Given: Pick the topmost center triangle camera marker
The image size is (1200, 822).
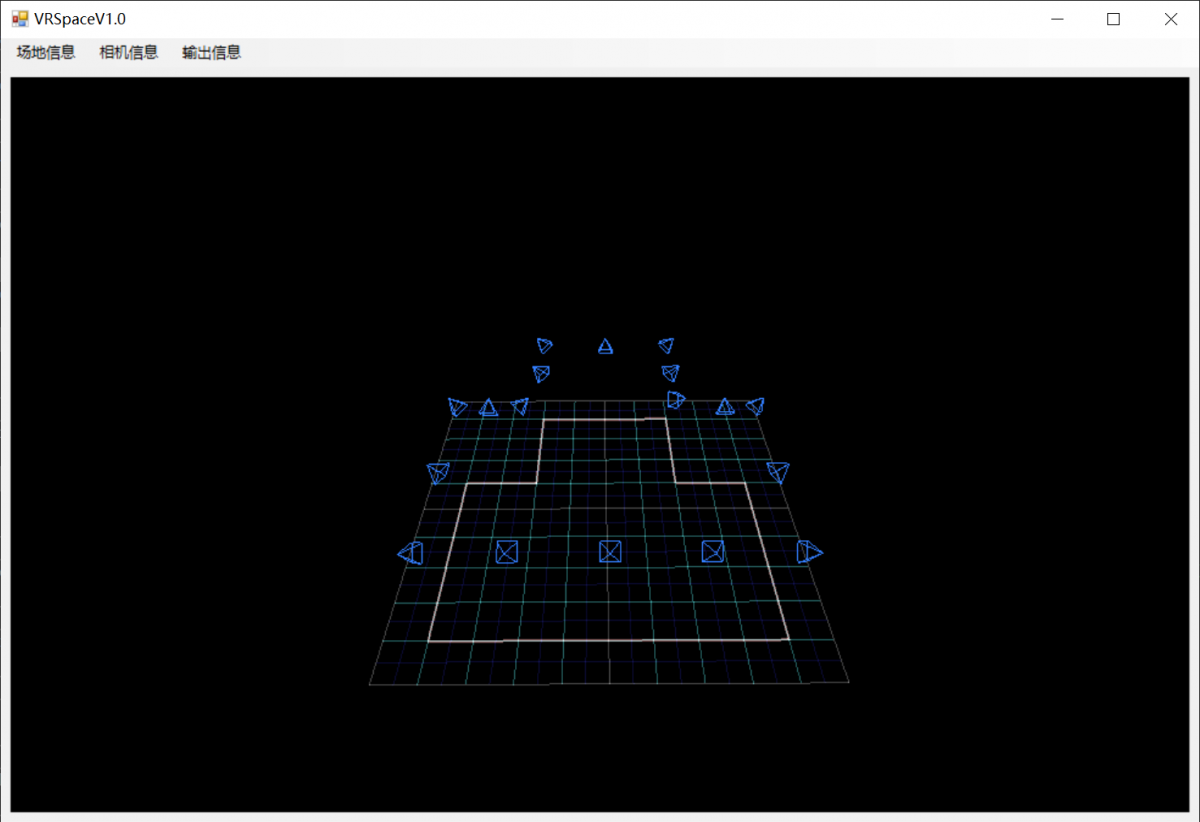Looking at the screenshot, I should click(605, 346).
